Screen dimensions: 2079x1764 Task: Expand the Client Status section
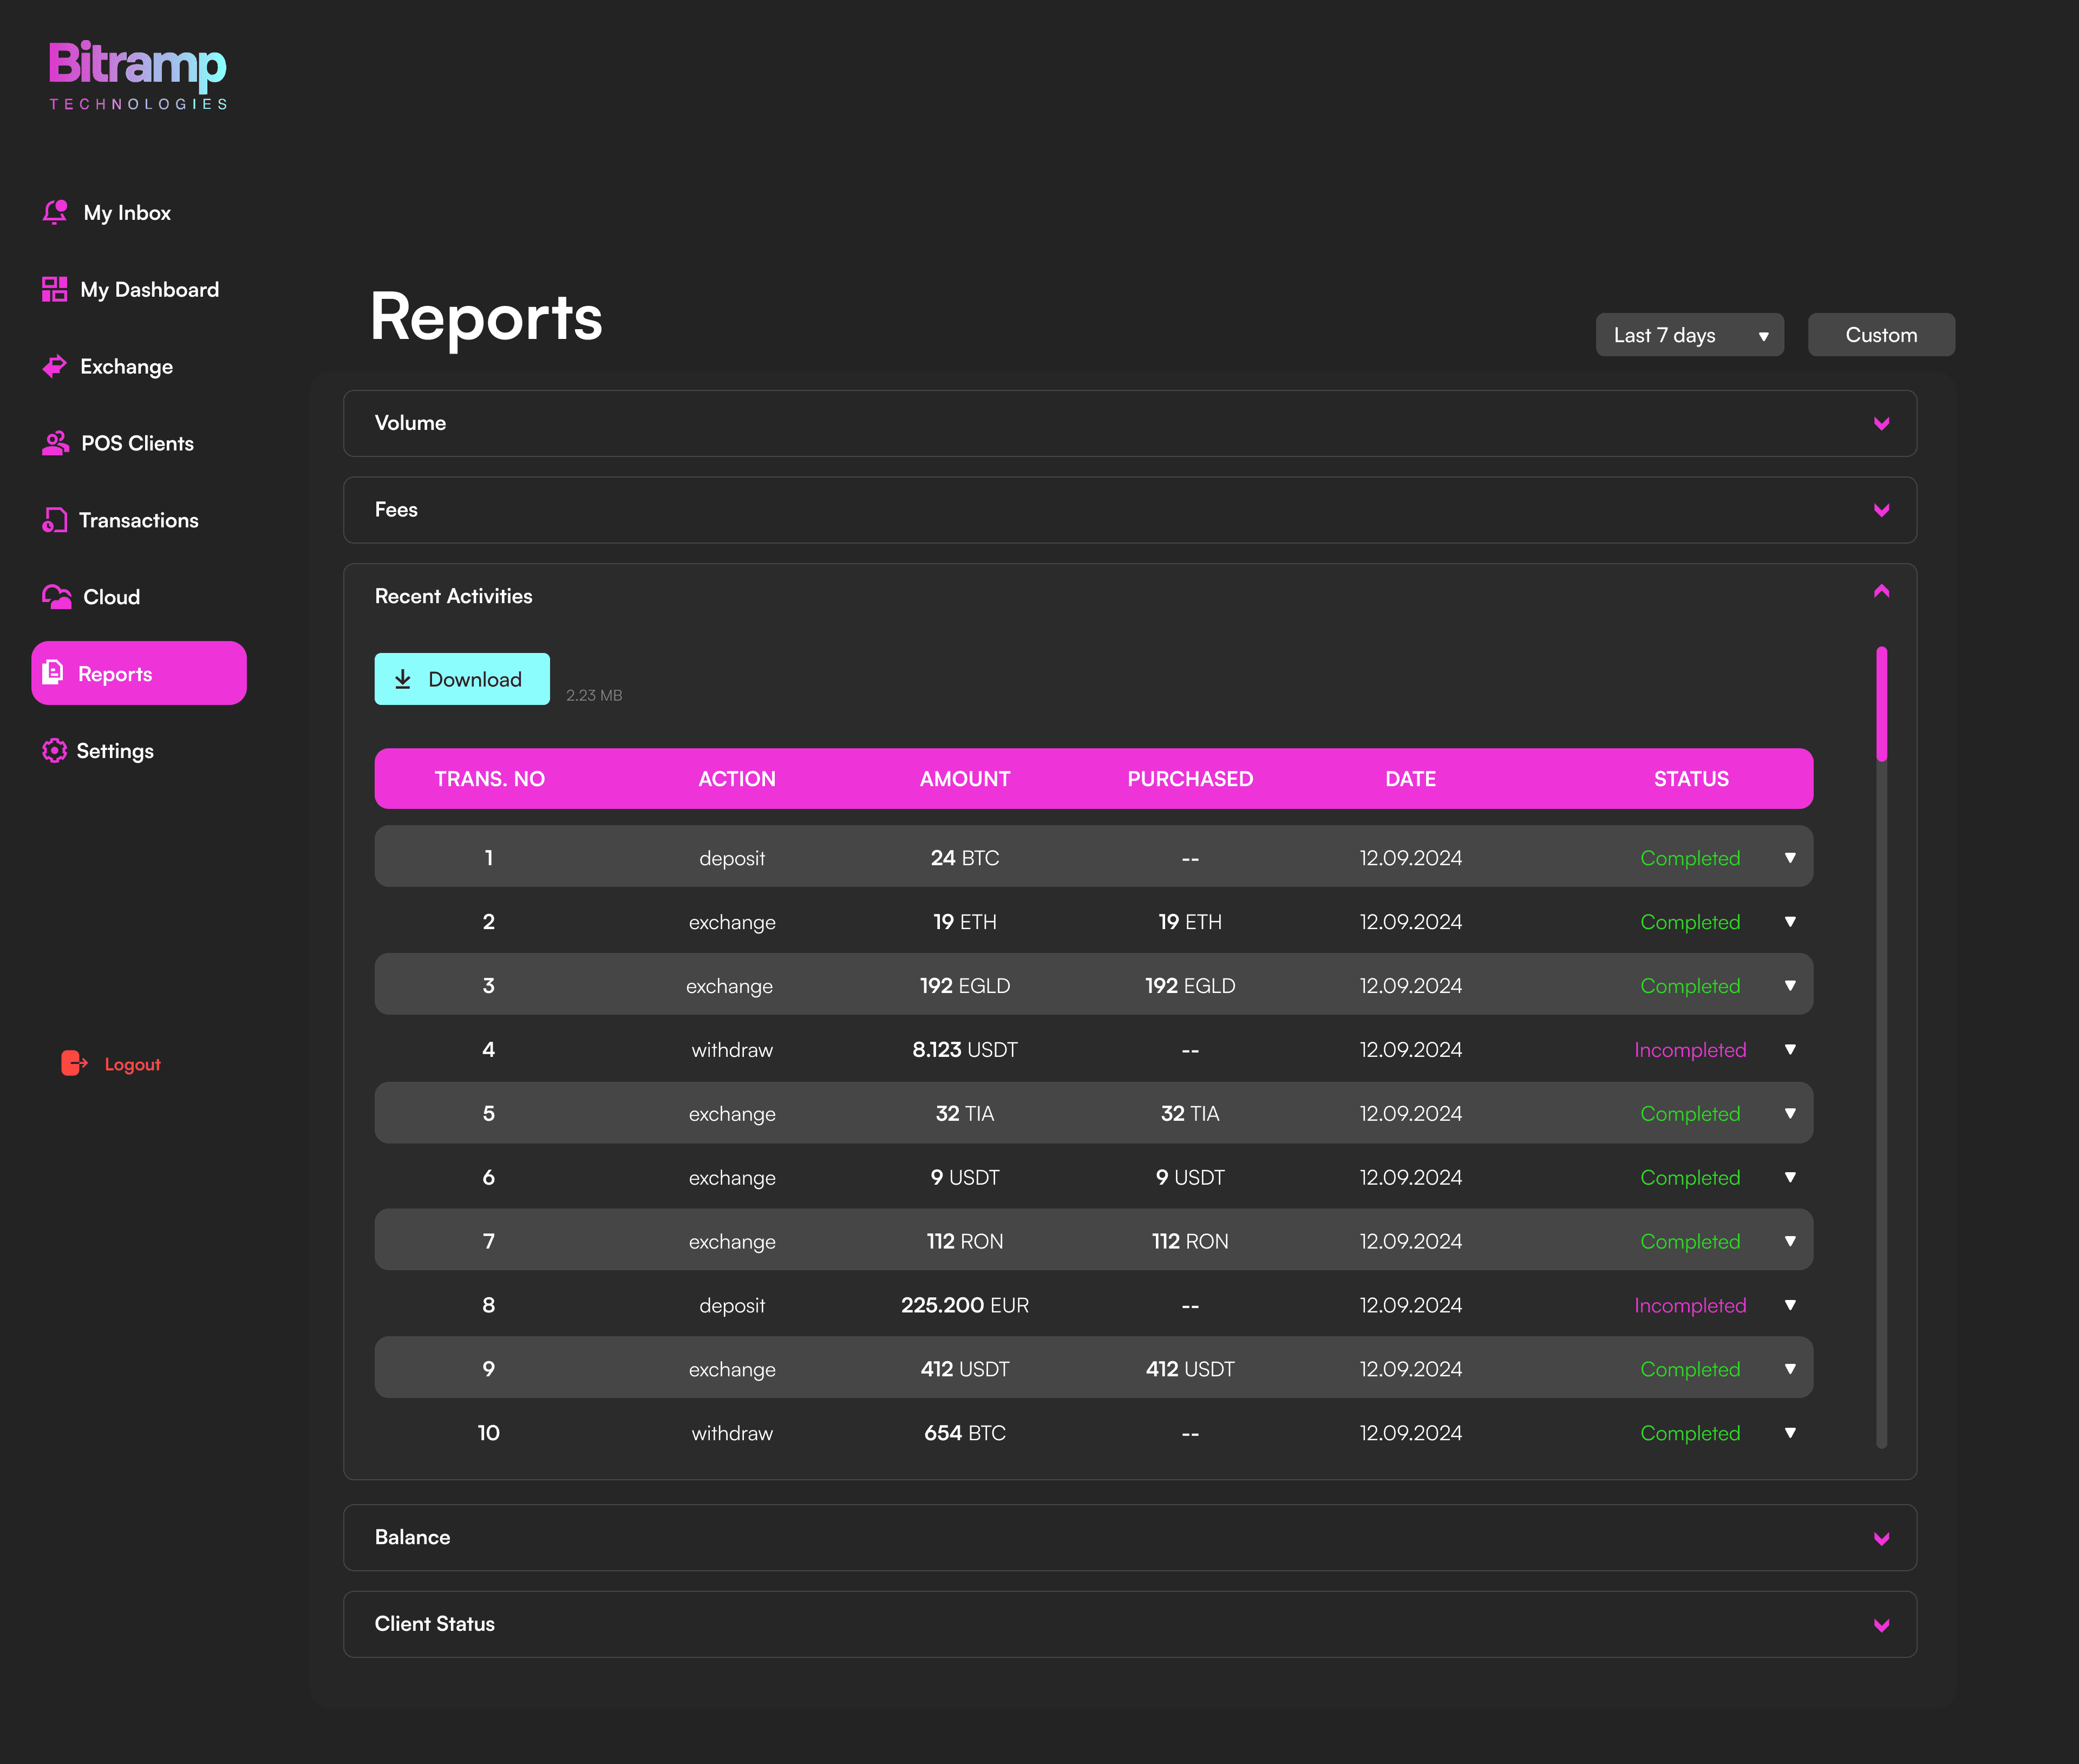point(1881,1625)
